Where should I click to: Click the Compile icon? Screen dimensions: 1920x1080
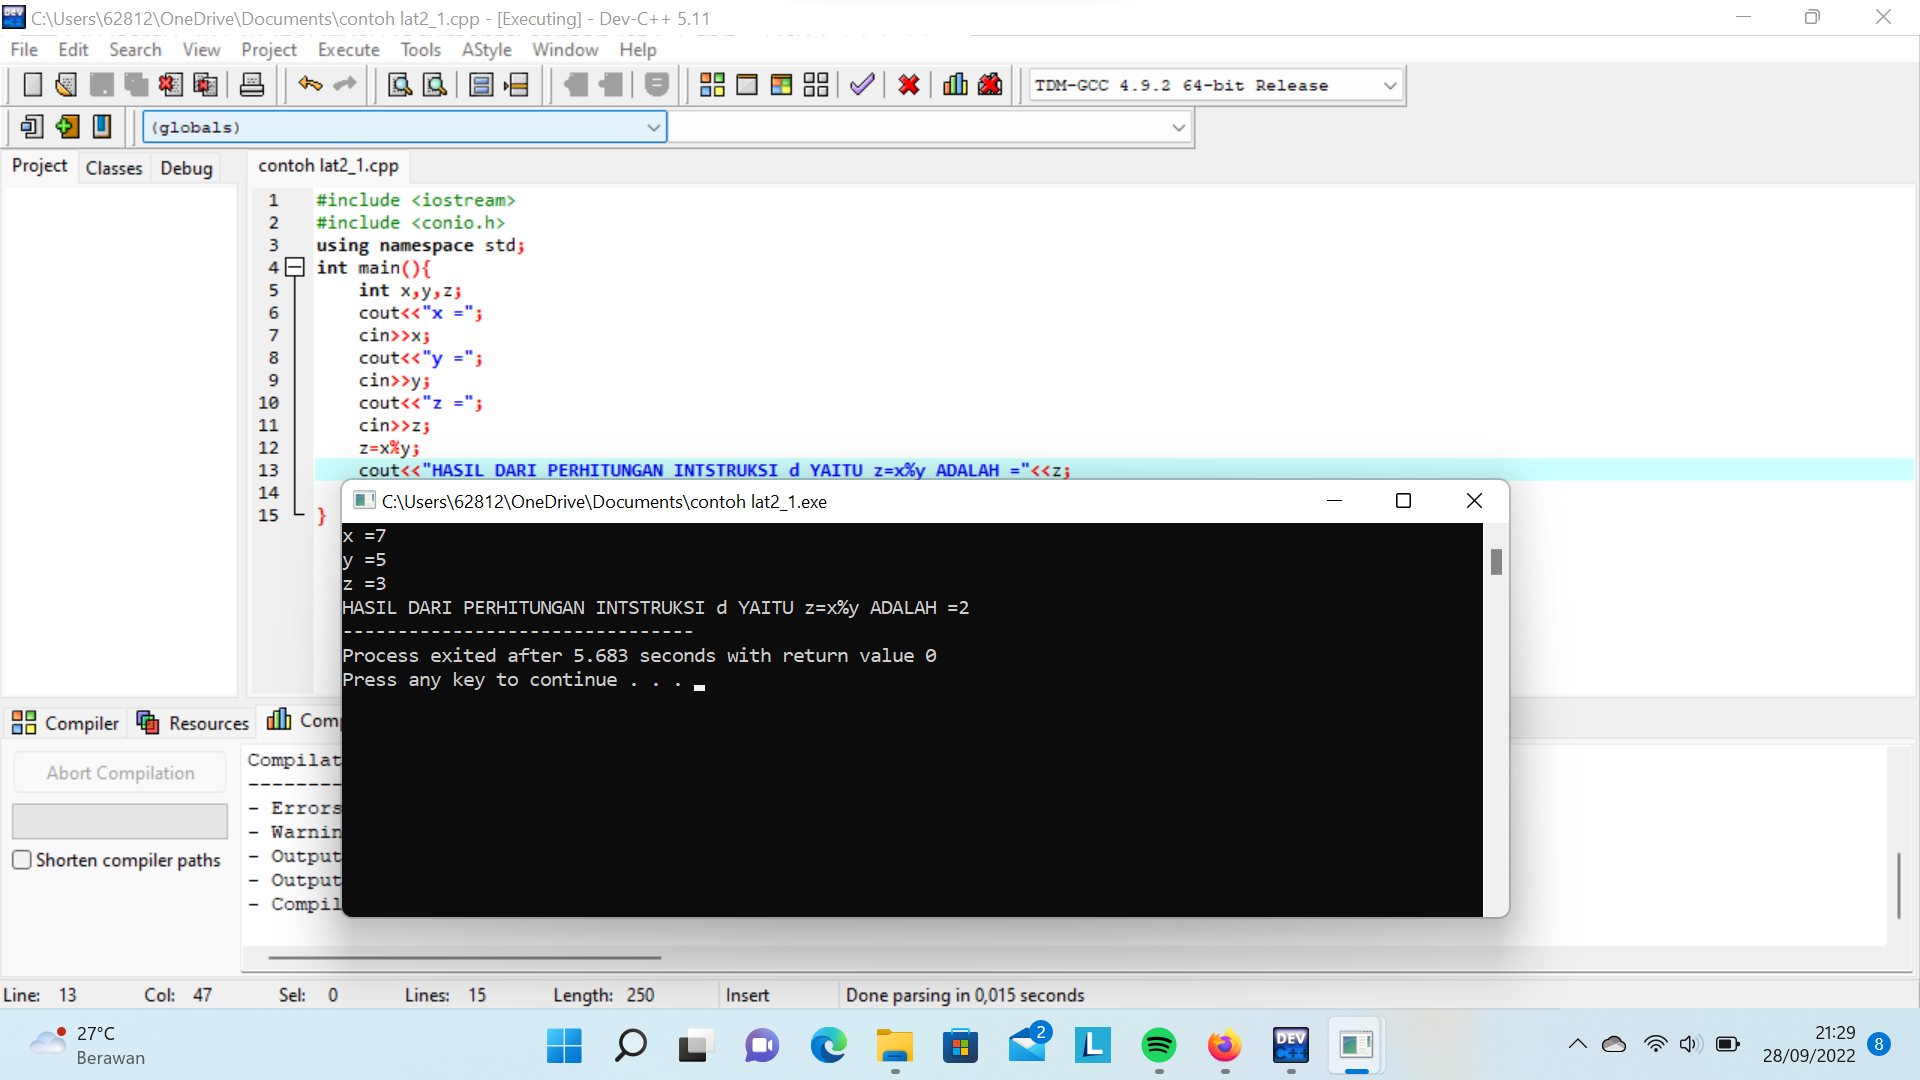712,85
